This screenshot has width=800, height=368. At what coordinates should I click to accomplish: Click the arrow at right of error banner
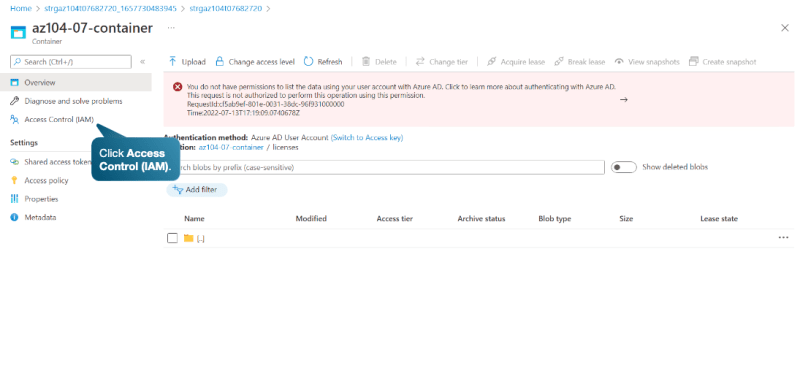[x=623, y=100]
